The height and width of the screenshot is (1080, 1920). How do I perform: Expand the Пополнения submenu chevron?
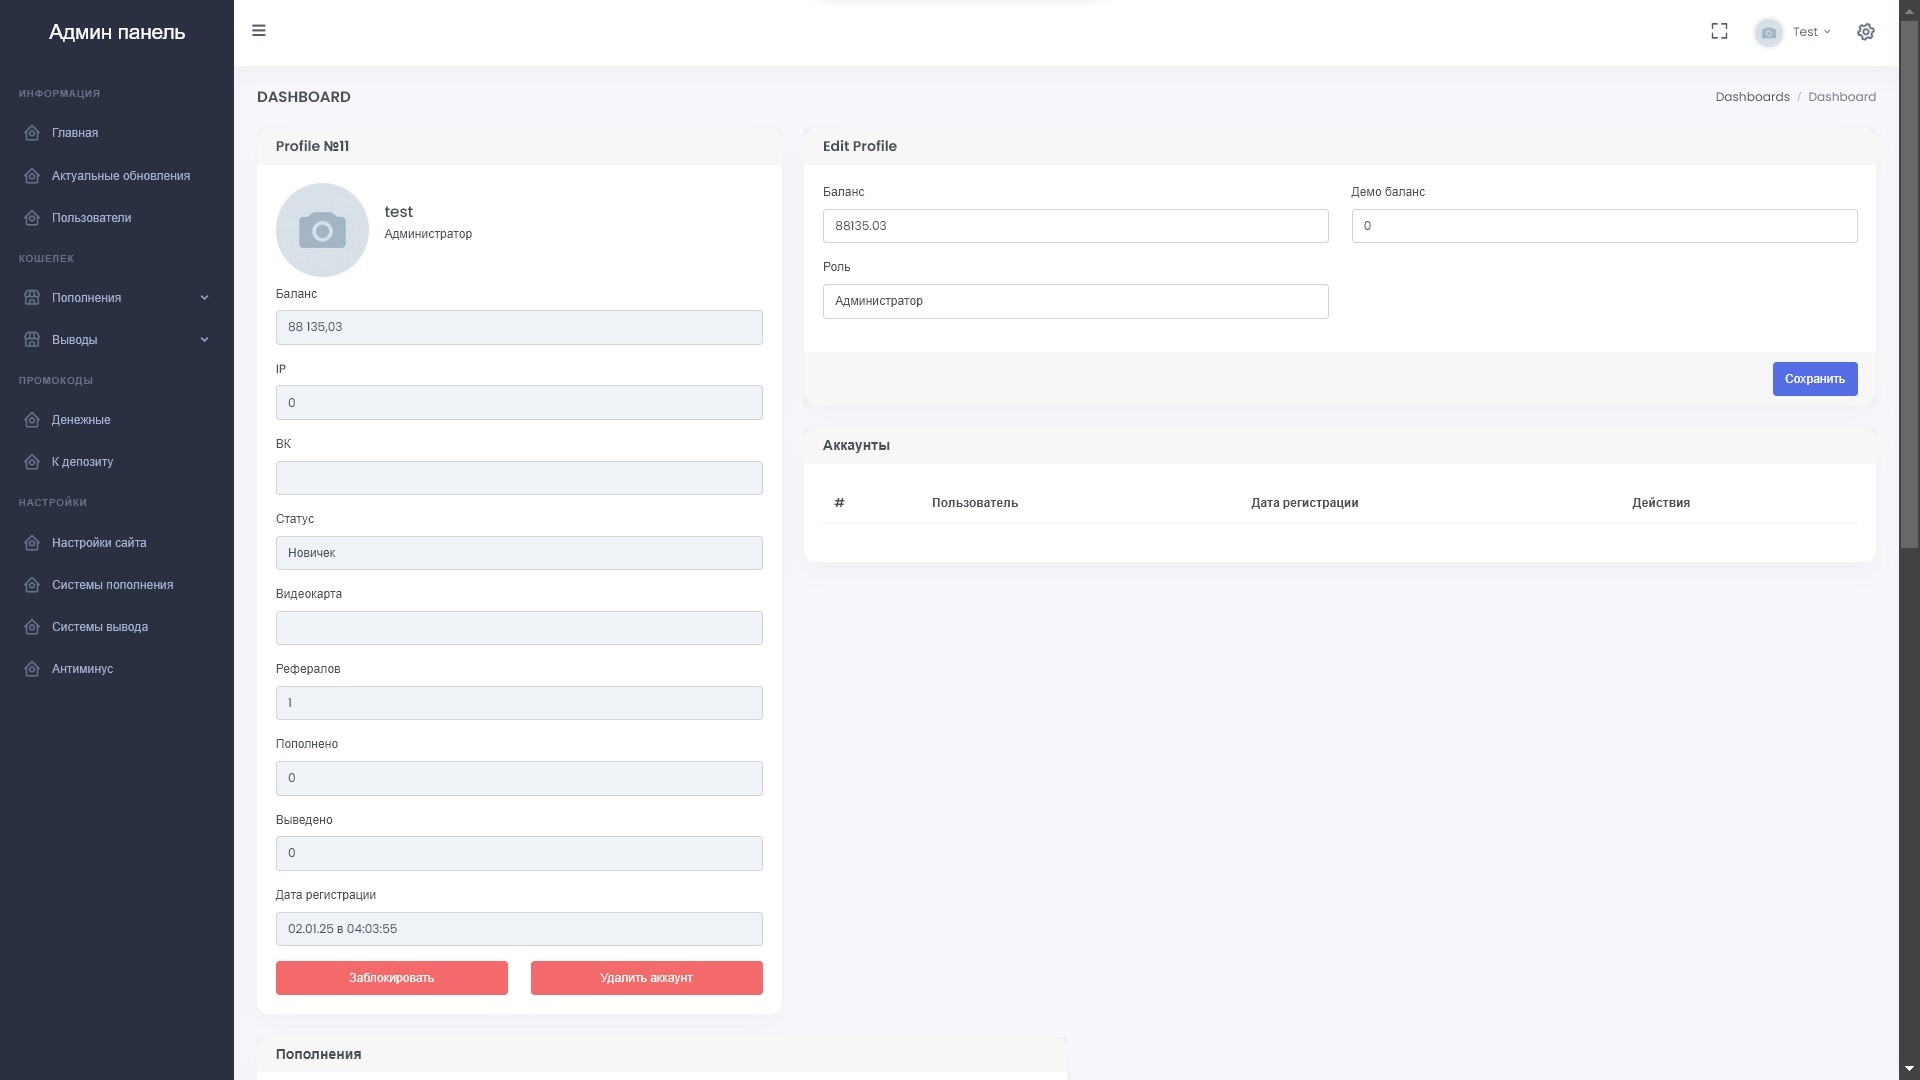point(204,298)
